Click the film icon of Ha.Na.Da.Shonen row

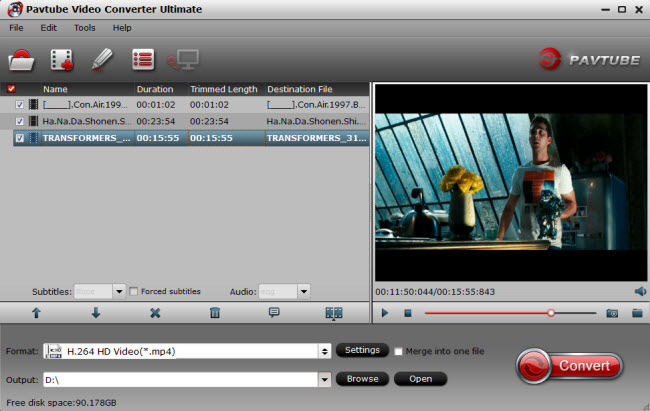coord(34,121)
